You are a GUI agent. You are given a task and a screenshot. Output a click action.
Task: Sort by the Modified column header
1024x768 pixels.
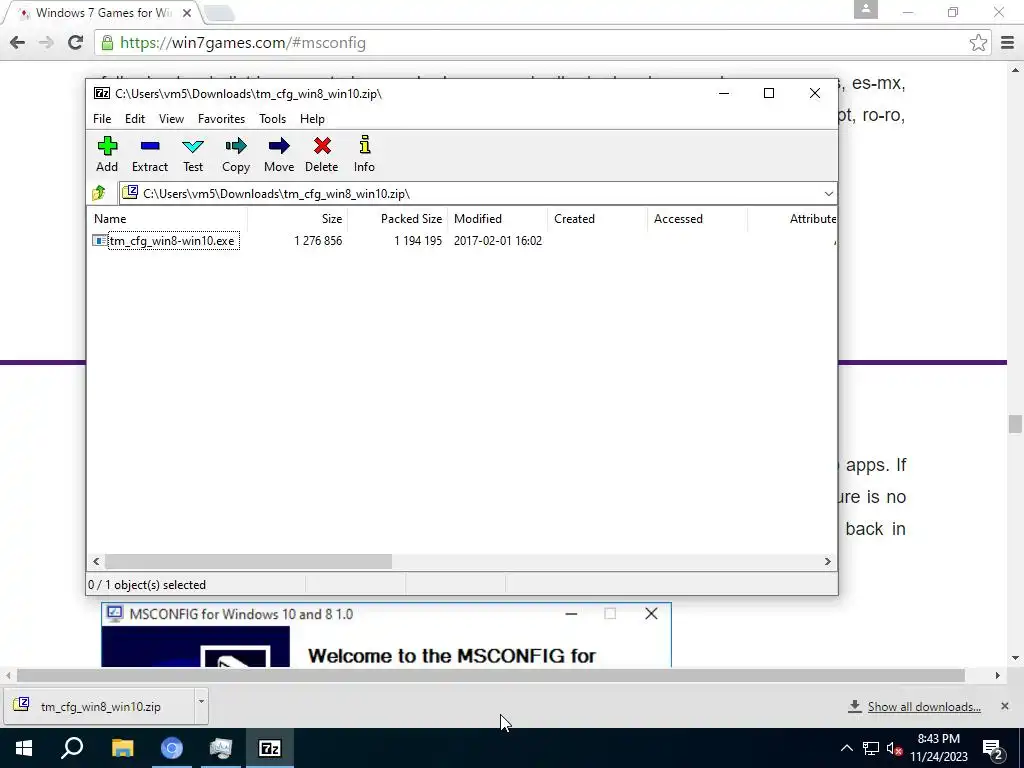click(x=497, y=219)
